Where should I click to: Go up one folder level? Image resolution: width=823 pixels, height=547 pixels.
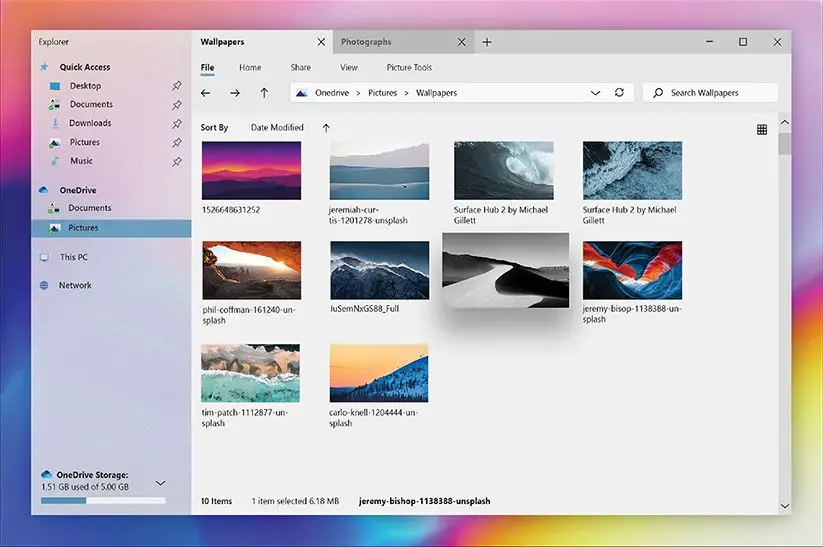pos(264,93)
